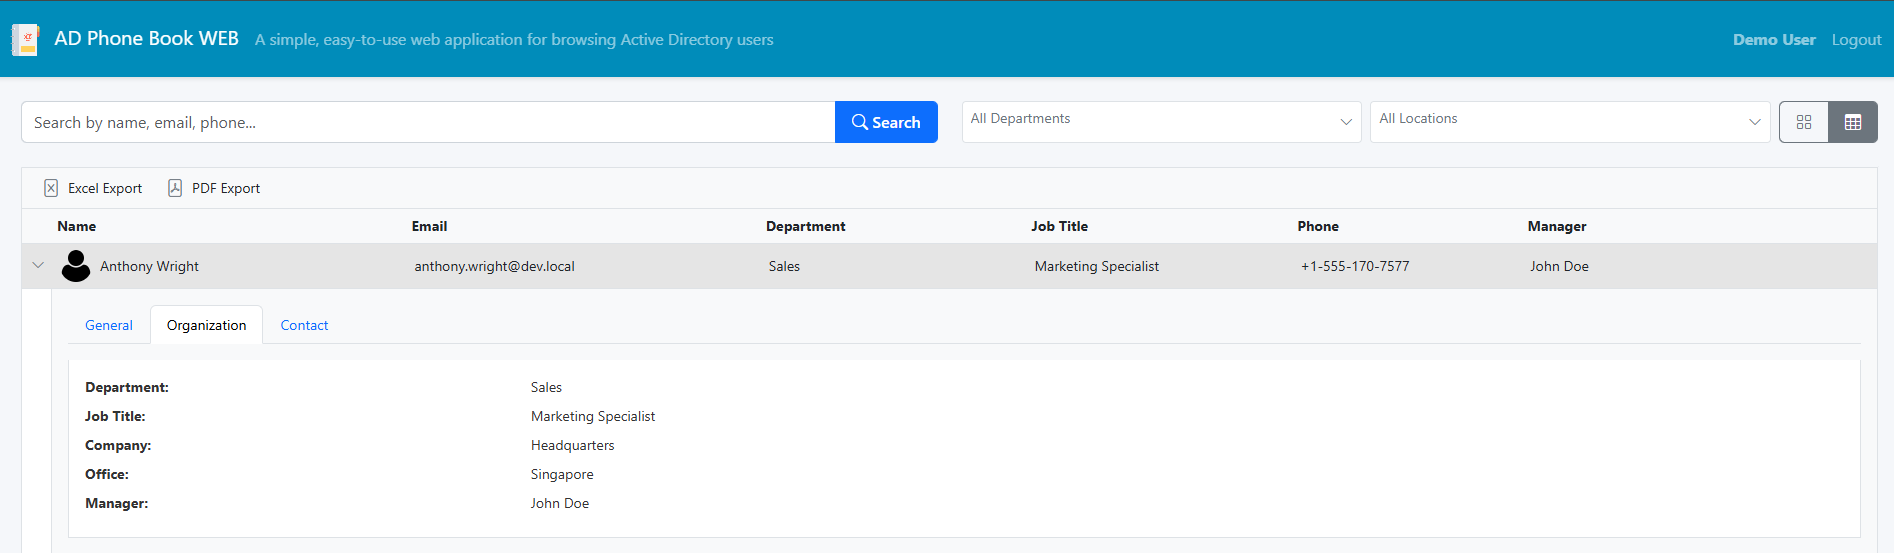Select the Organization tab
Screen dimensions: 1894x553
click(206, 325)
